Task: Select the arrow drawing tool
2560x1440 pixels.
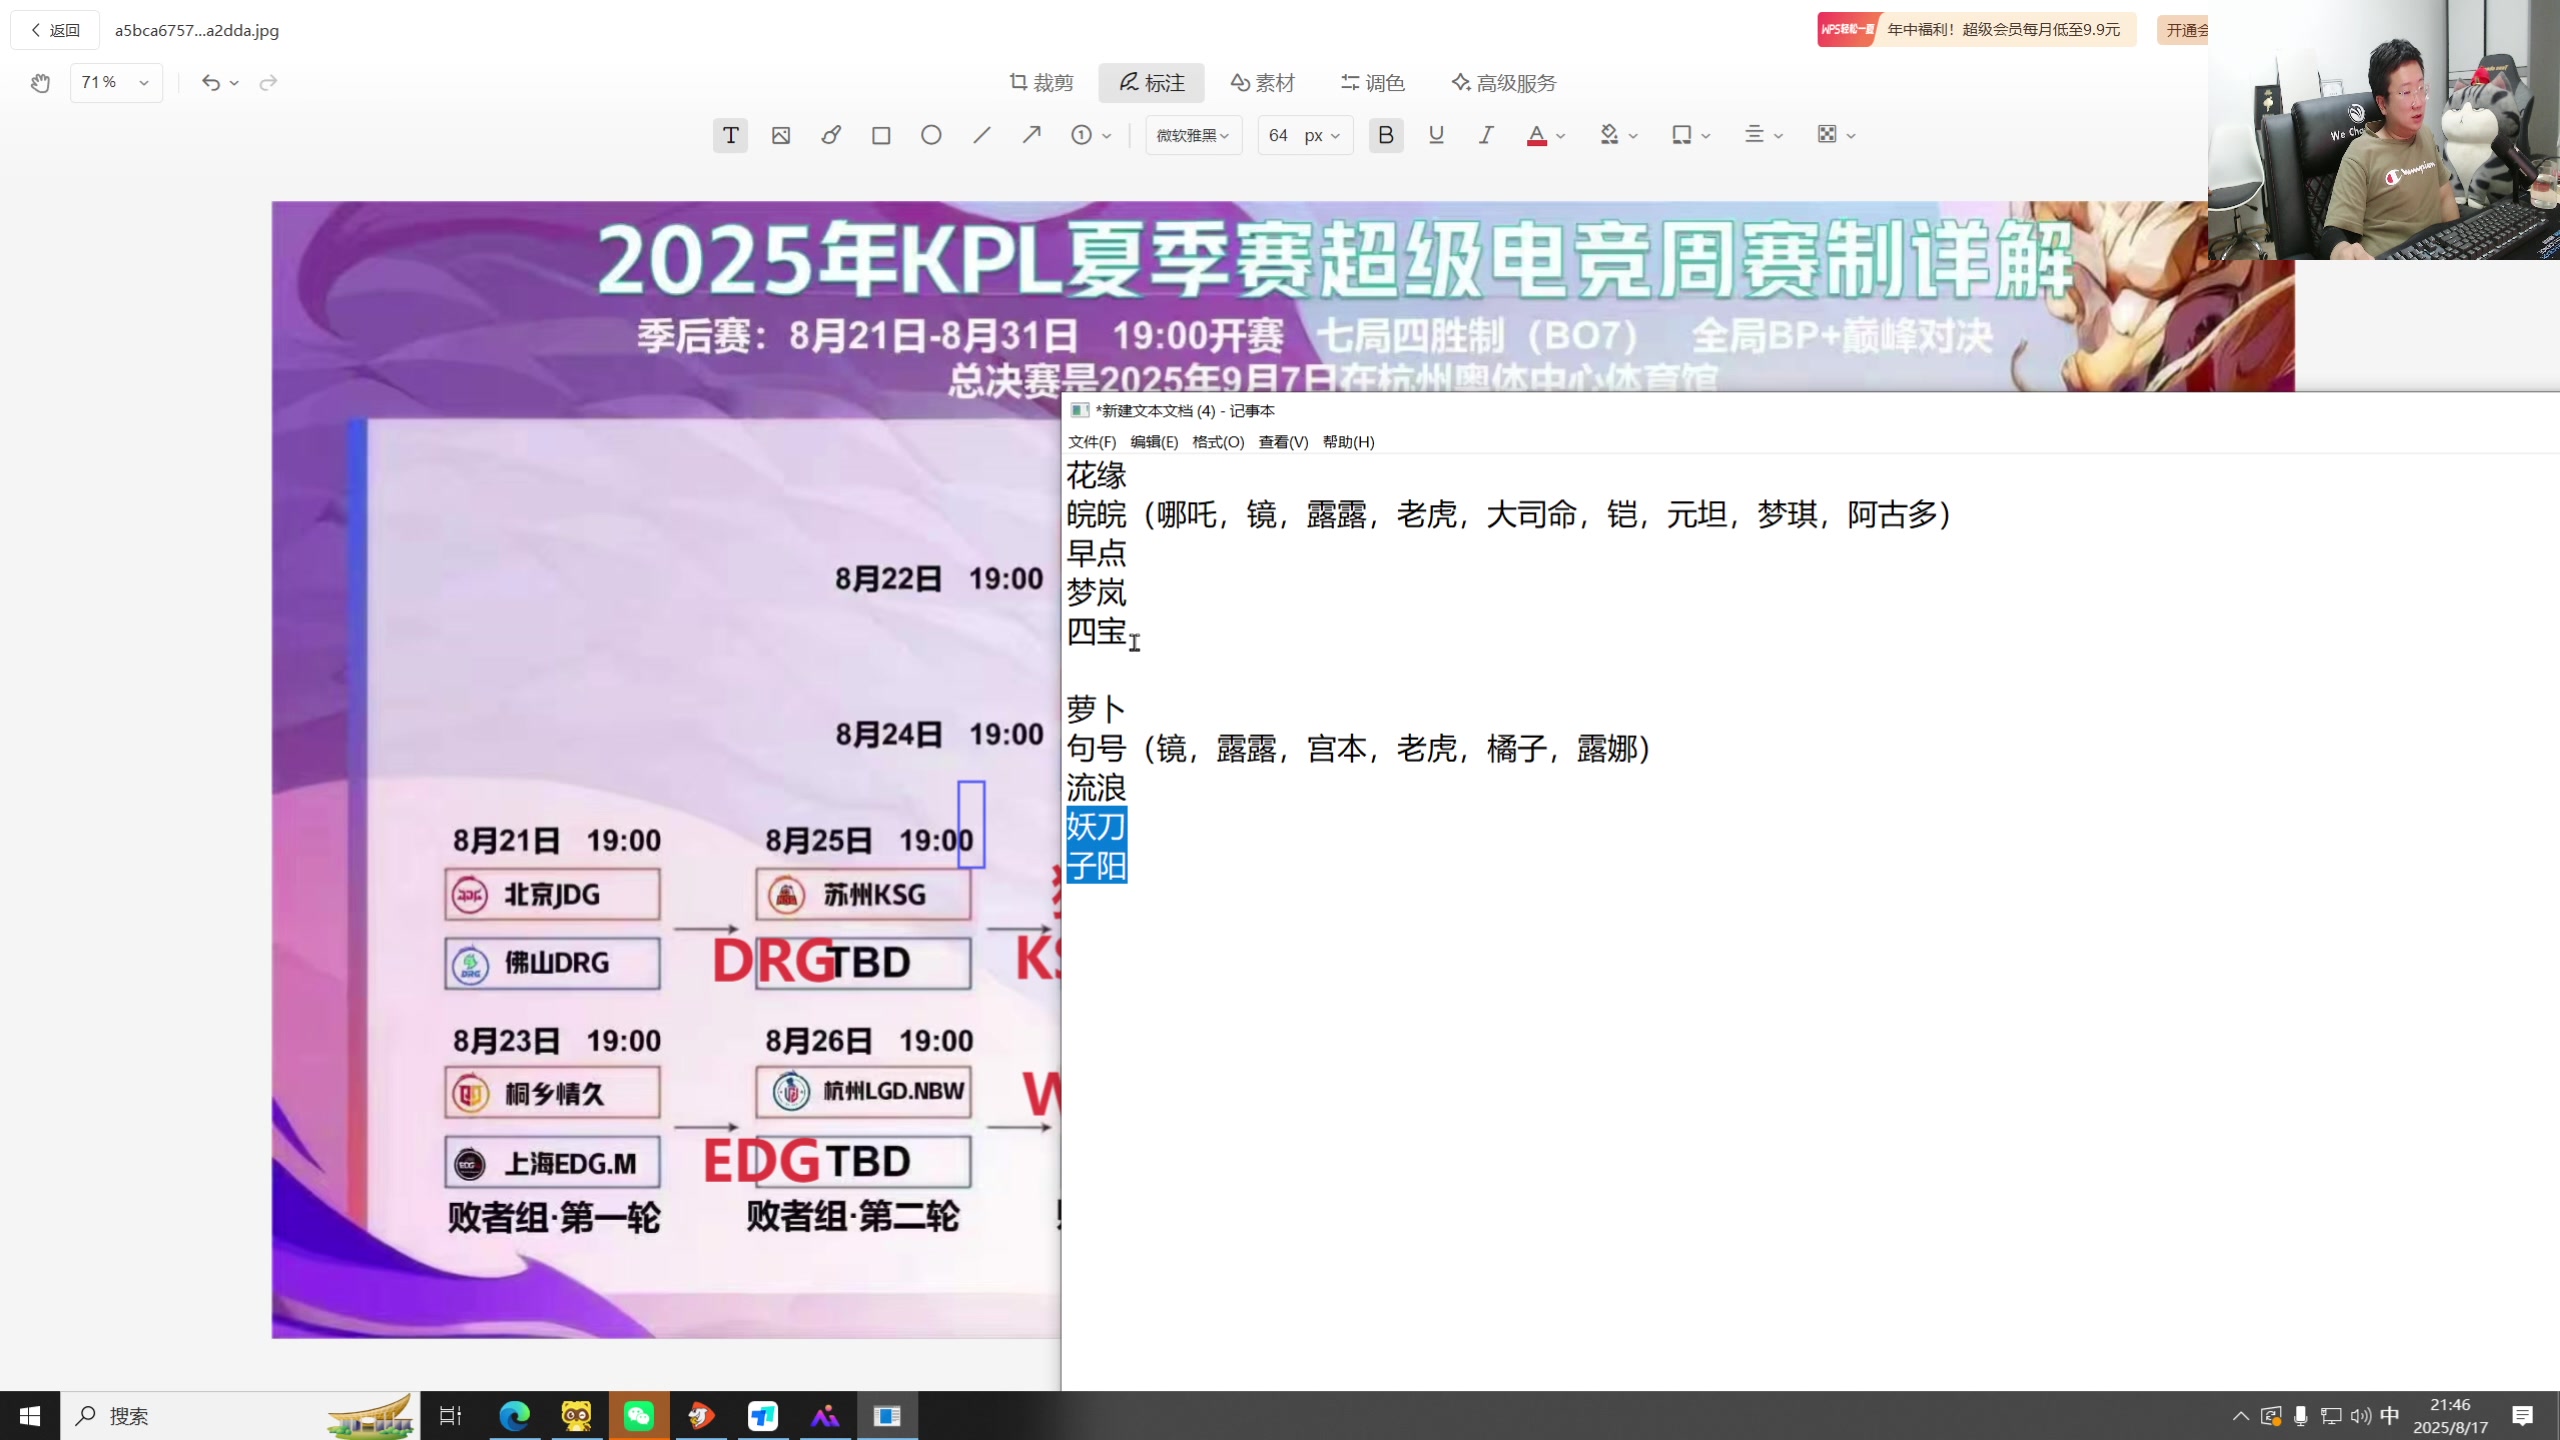Action: pyautogui.click(x=1032, y=135)
